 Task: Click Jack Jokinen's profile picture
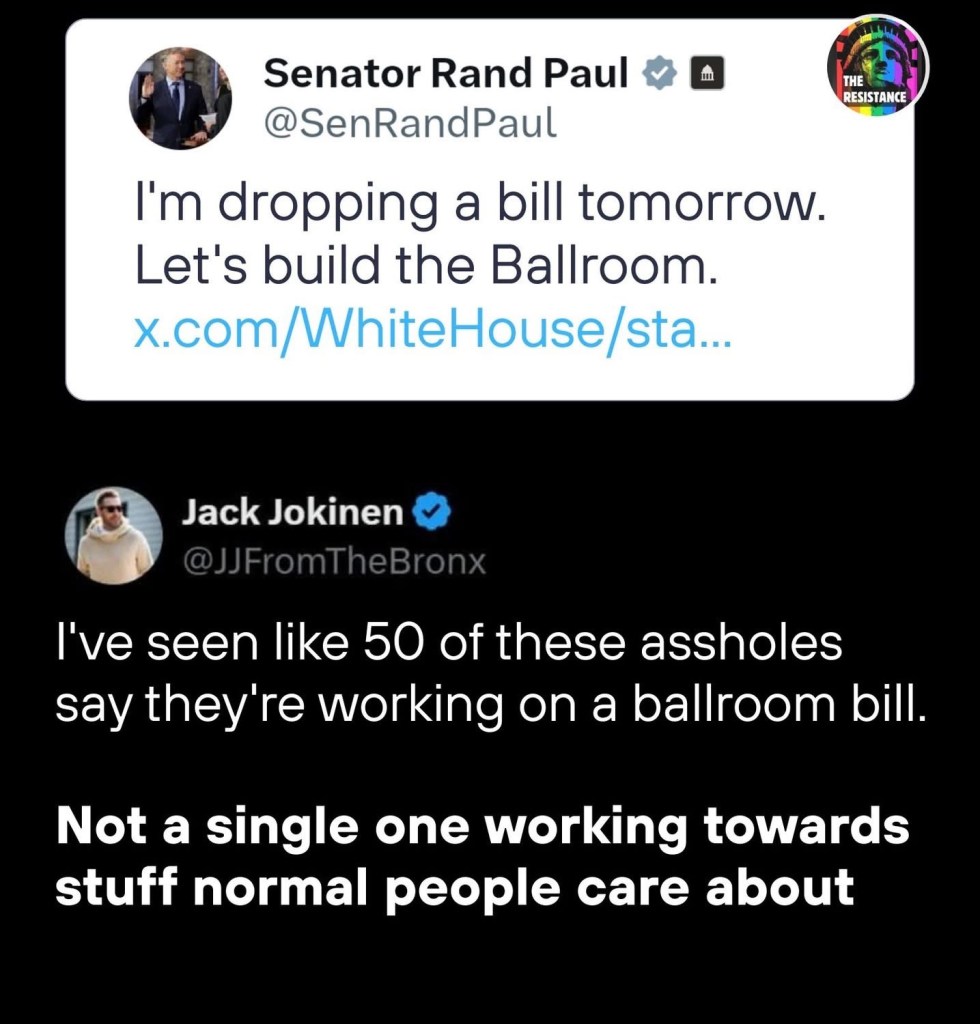tap(114, 536)
